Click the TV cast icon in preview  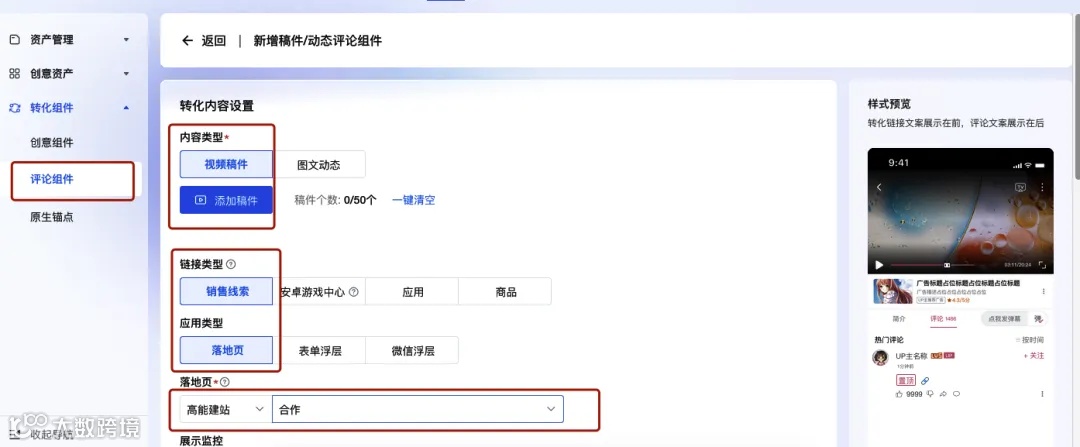tap(1021, 187)
